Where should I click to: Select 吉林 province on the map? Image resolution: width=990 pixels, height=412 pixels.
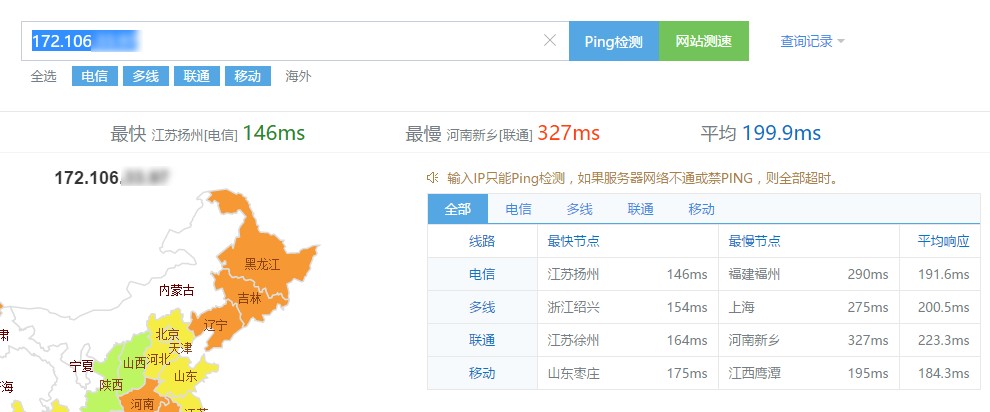pos(249,298)
